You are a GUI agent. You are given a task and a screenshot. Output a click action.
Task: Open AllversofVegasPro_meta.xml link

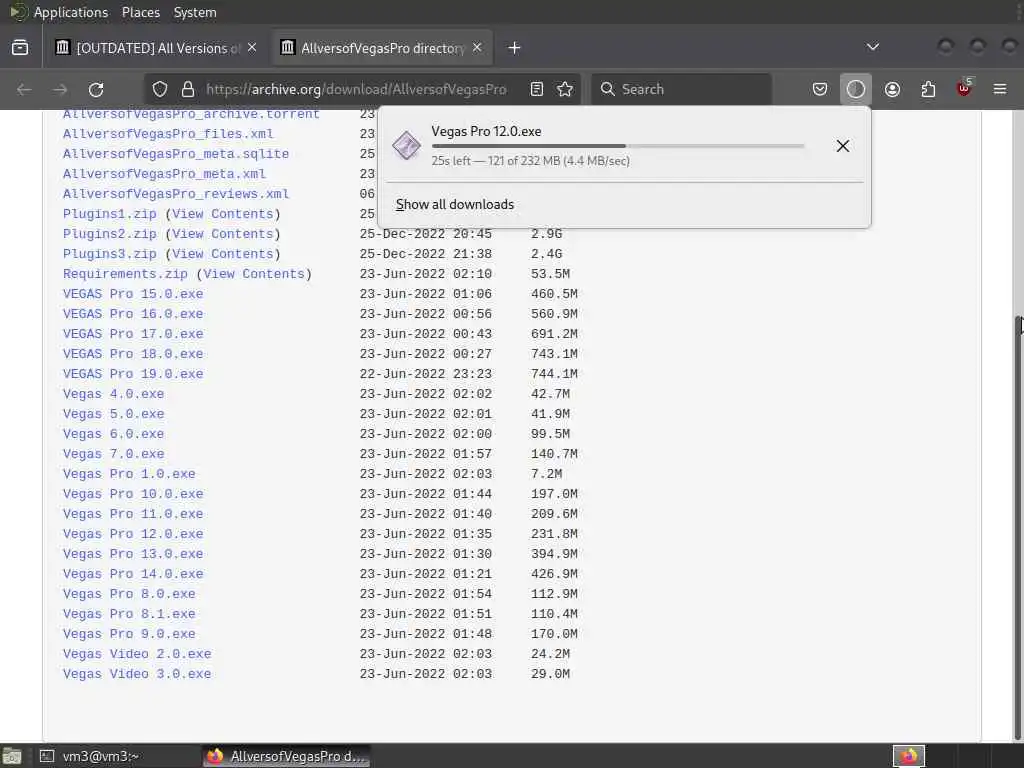164,174
